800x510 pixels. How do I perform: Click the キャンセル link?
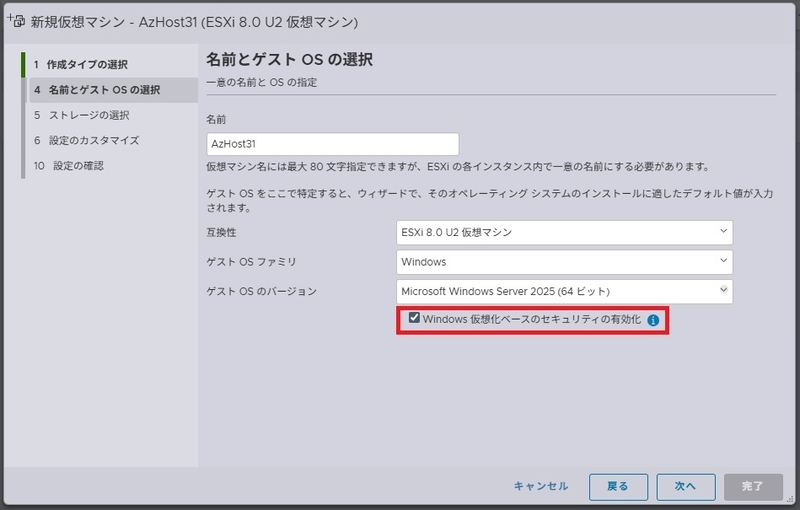(x=541, y=486)
